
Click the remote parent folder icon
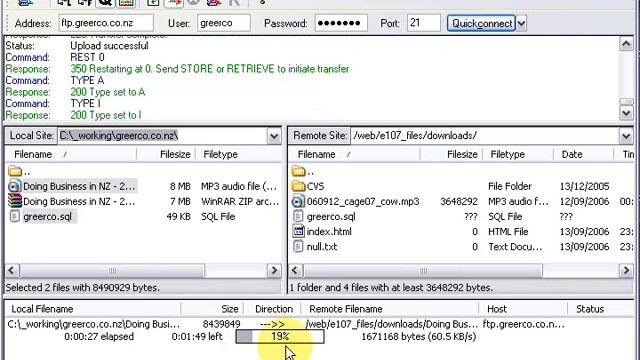point(299,171)
